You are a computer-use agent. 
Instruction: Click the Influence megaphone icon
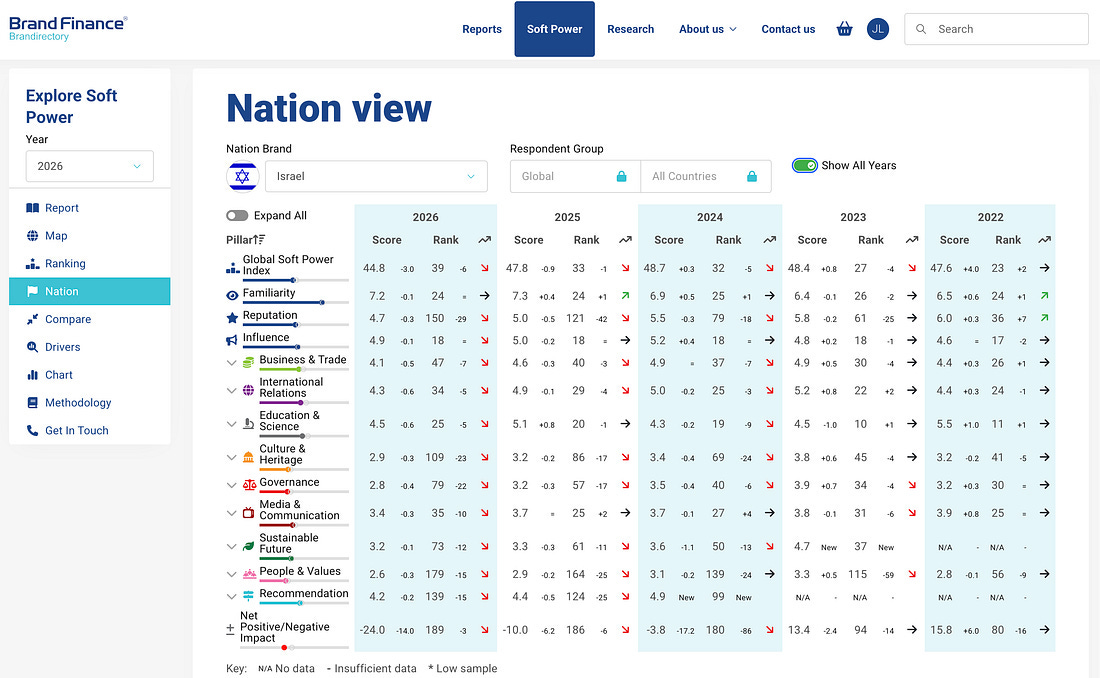click(x=232, y=340)
